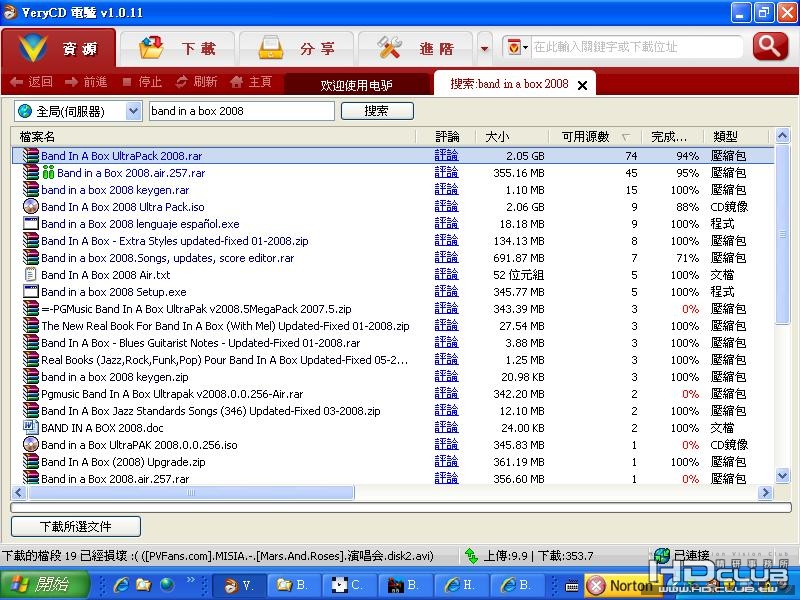Select the program icon for Band in a box 2008 Setup.exe
The height and width of the screenshot is (600, 800).
(31, 292)
